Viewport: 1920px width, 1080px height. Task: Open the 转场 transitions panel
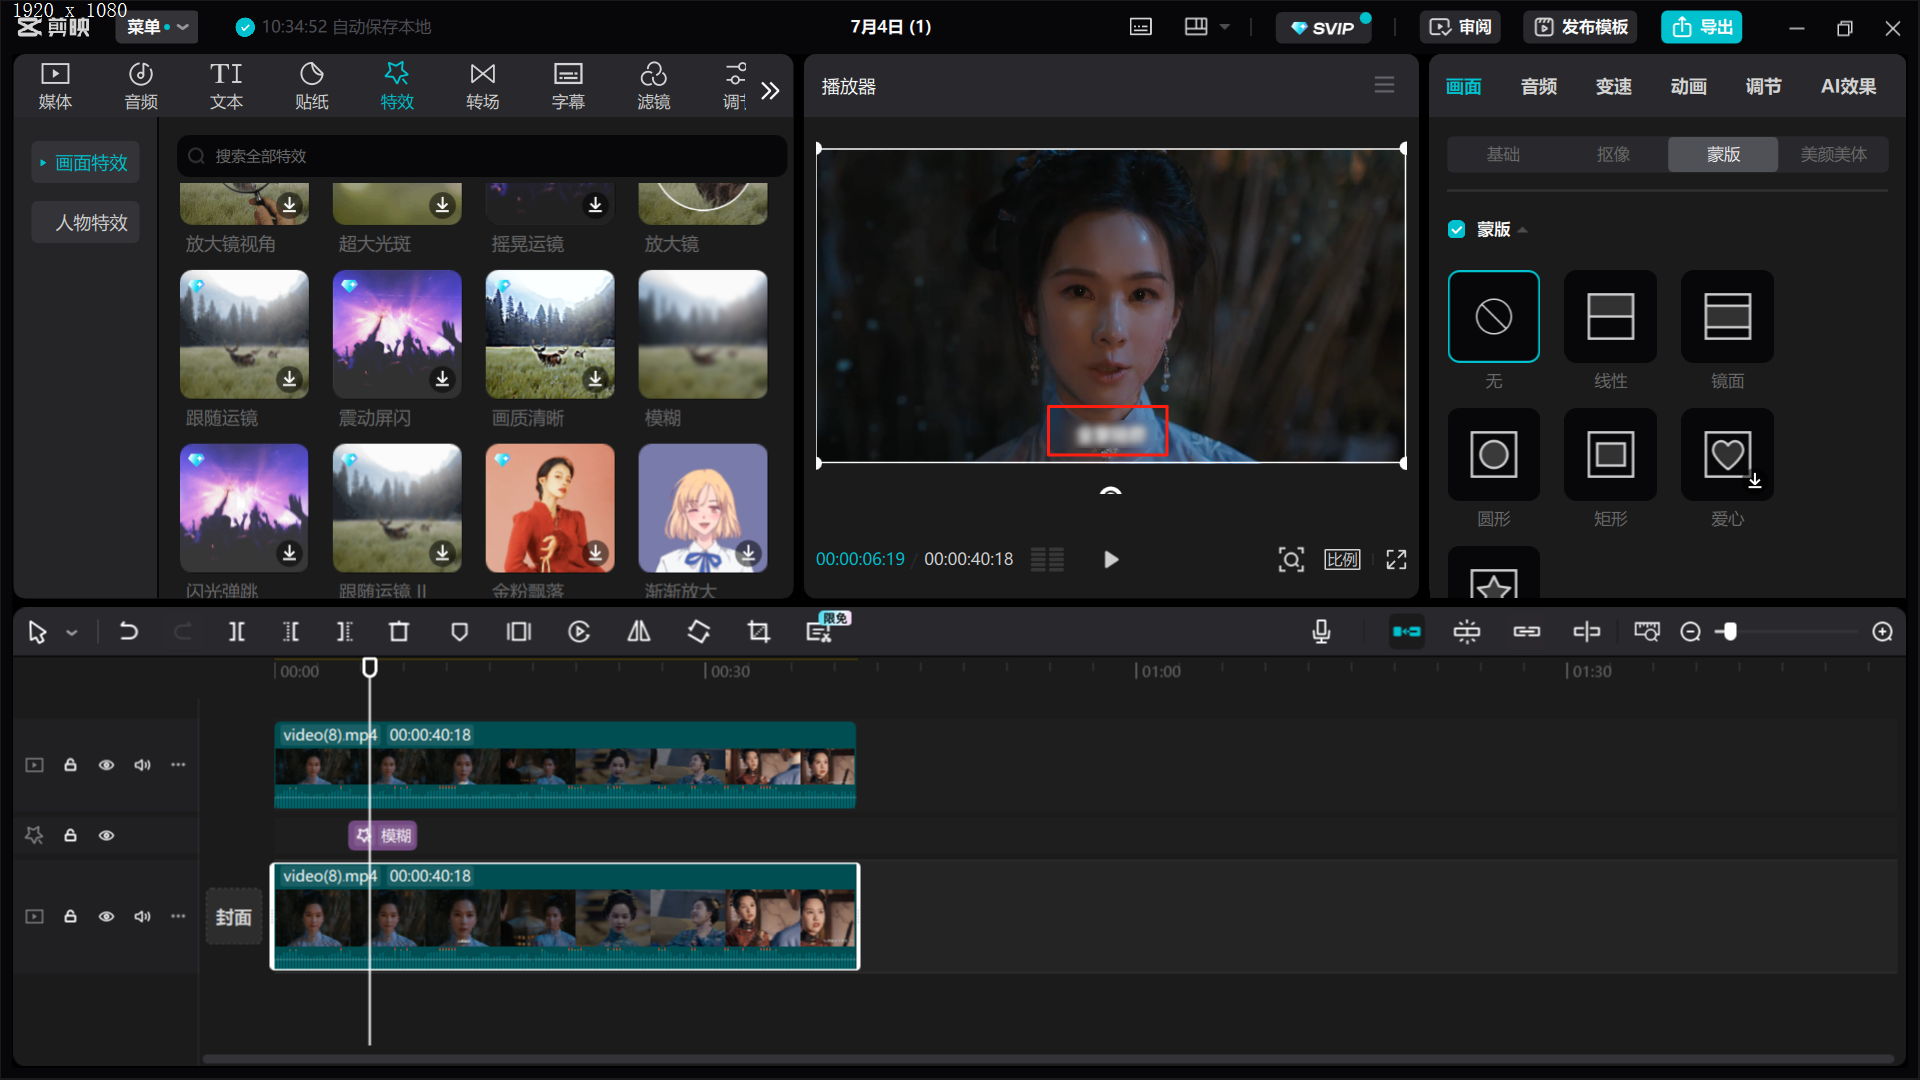point(483,86)
